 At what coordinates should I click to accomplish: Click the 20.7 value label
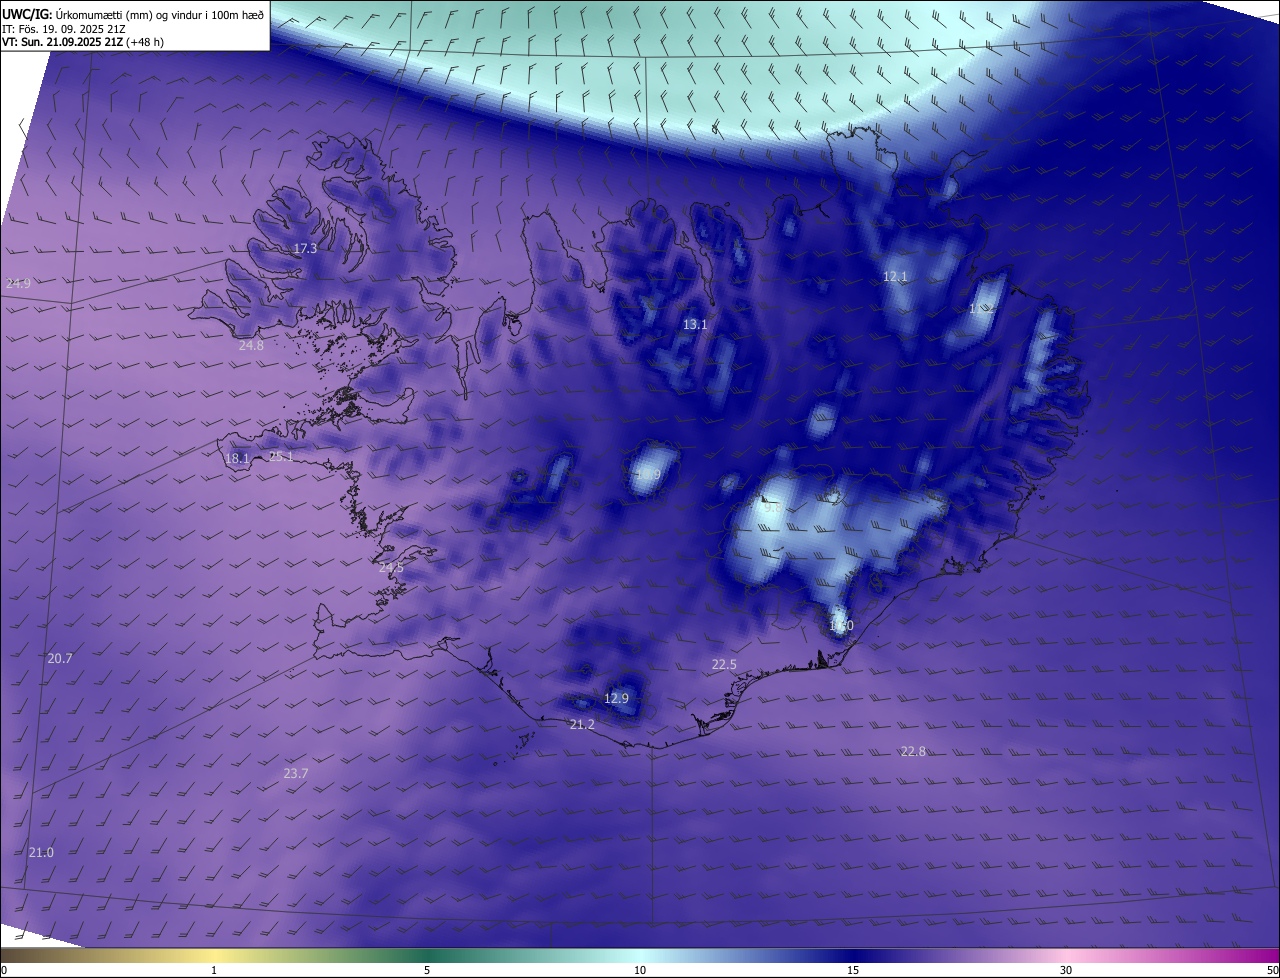tap(60, 658)
